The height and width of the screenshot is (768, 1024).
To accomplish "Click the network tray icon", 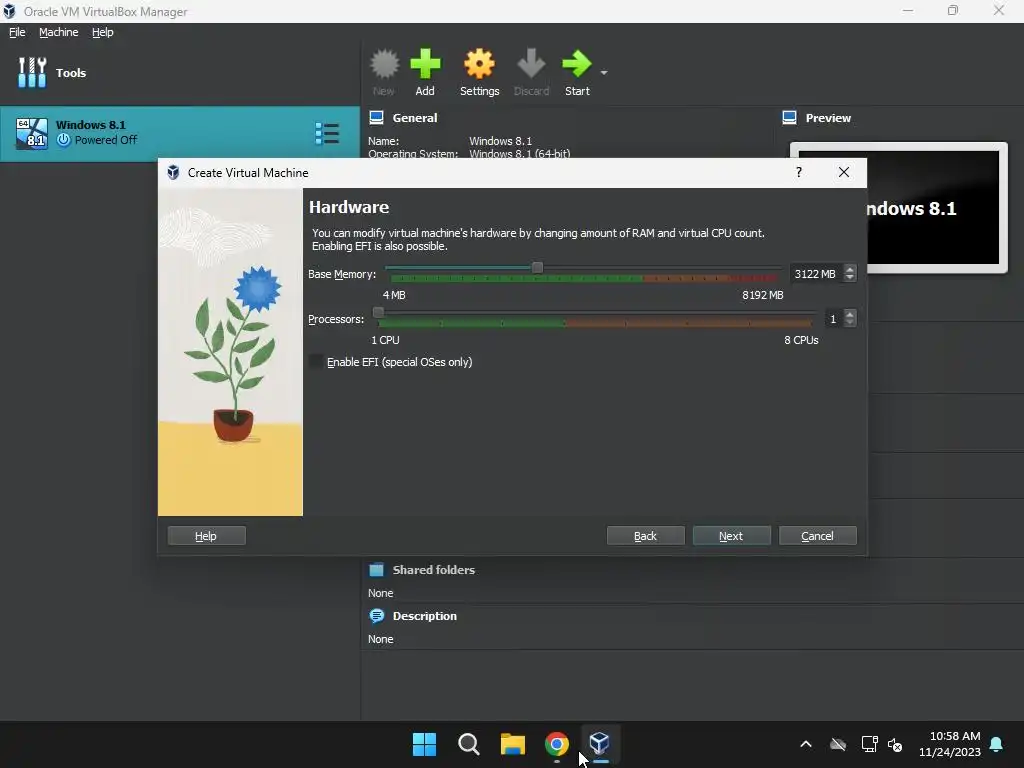I will click(x=869, y=744).
